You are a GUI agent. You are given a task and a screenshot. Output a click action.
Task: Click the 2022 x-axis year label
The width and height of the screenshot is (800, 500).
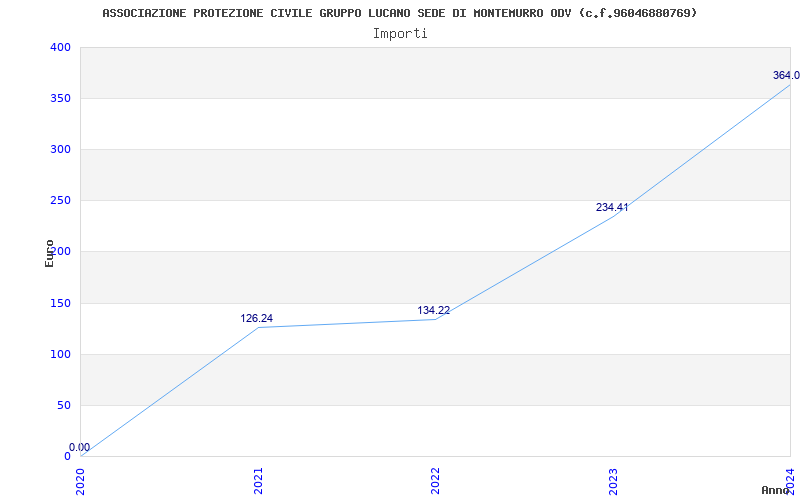click(x=435, y=480)
